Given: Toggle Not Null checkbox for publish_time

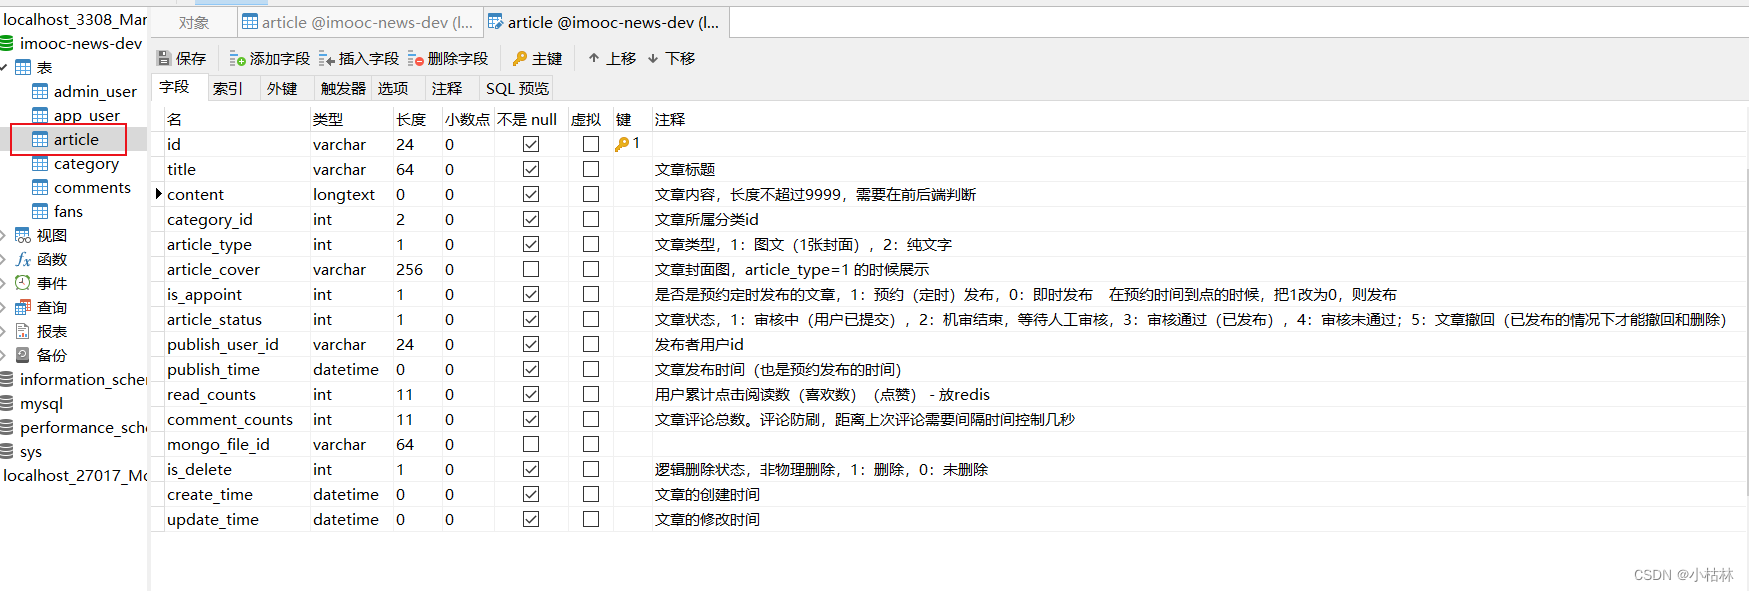Looking at the screenshot, I should tap(531, 369).
